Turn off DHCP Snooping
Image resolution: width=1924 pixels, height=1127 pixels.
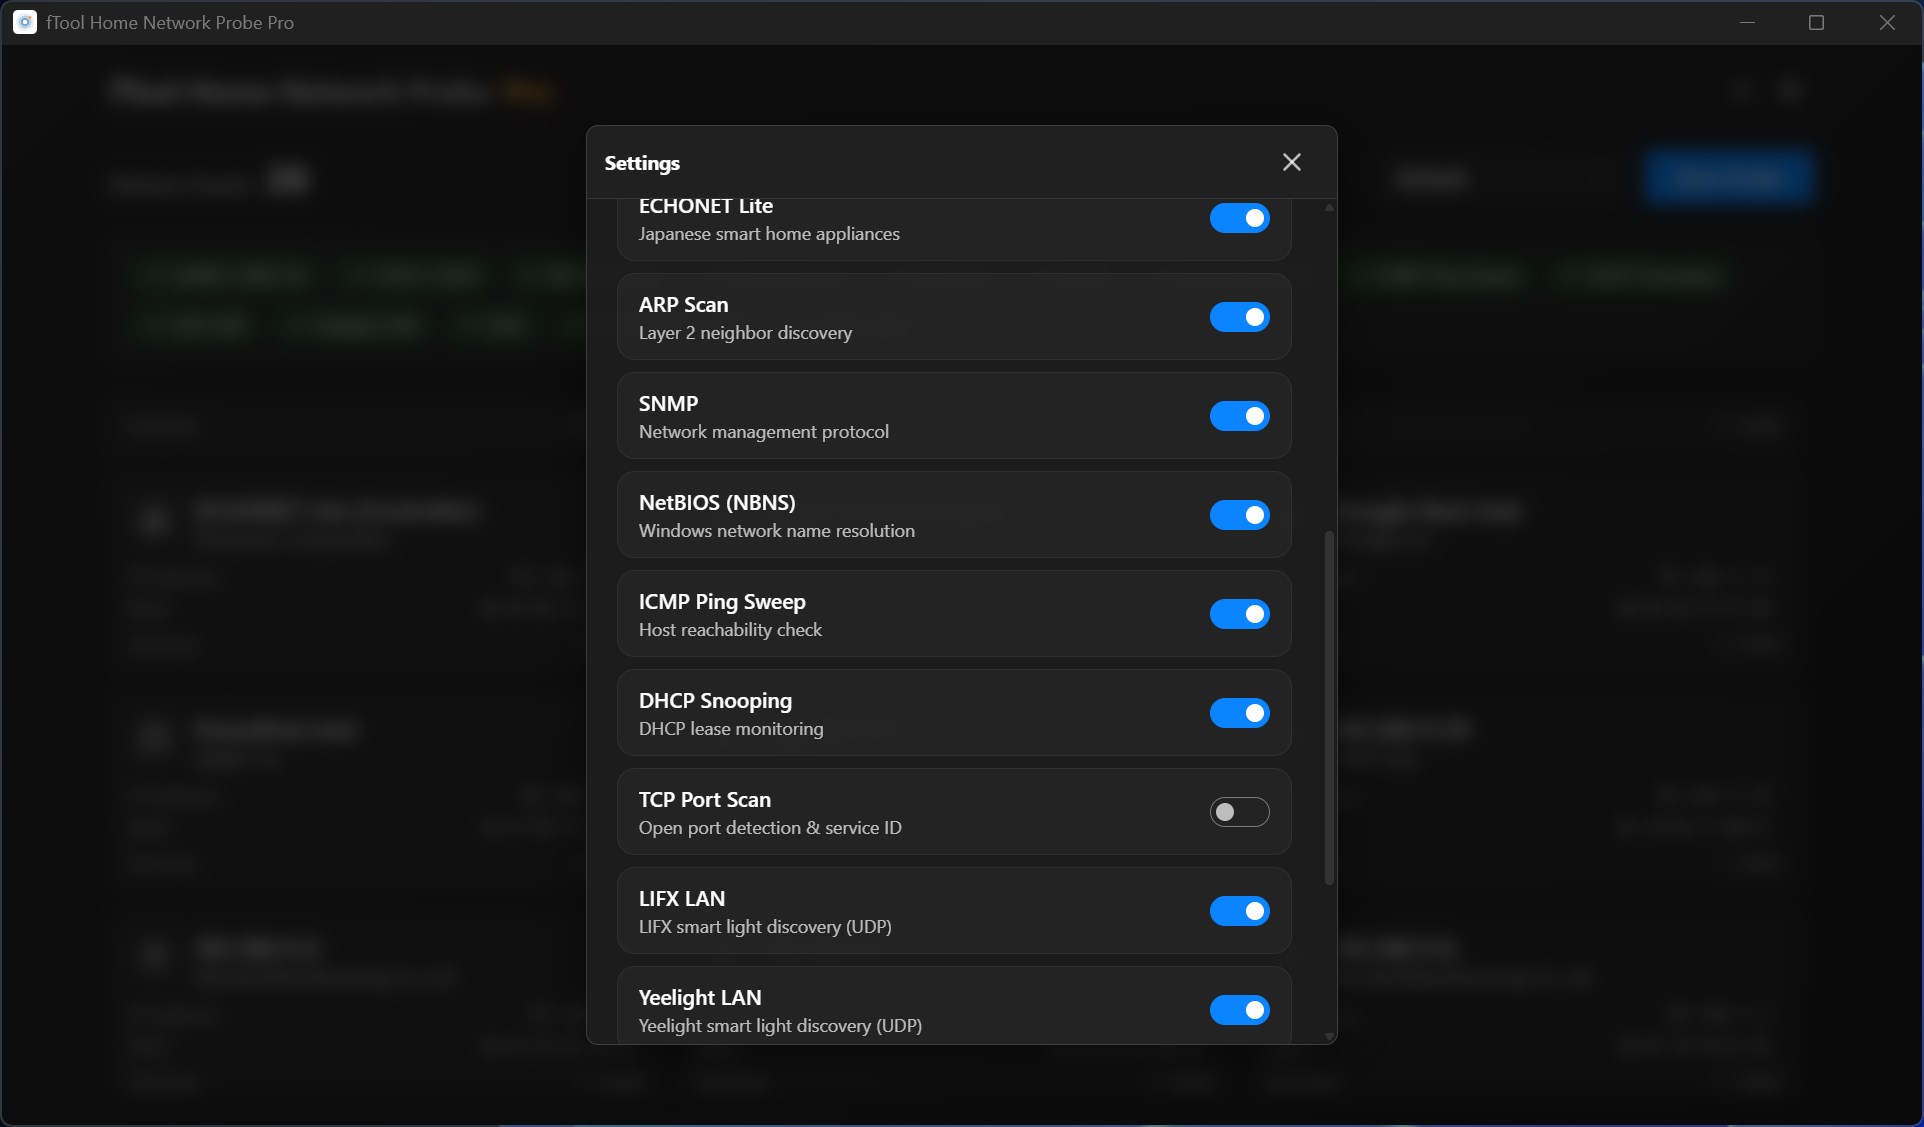(x=1239, y=713)
